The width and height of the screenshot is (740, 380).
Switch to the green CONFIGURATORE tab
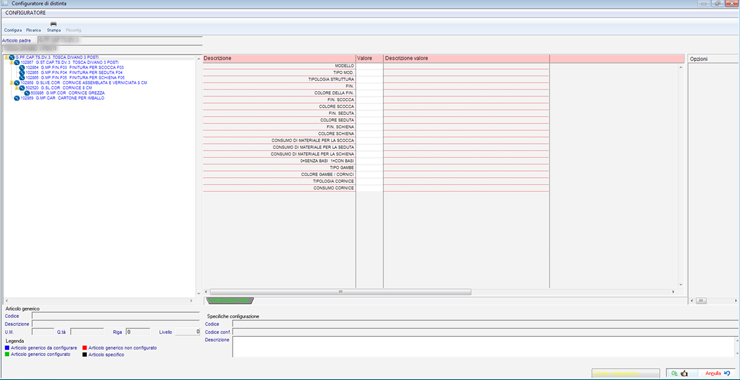click(230, 300)
